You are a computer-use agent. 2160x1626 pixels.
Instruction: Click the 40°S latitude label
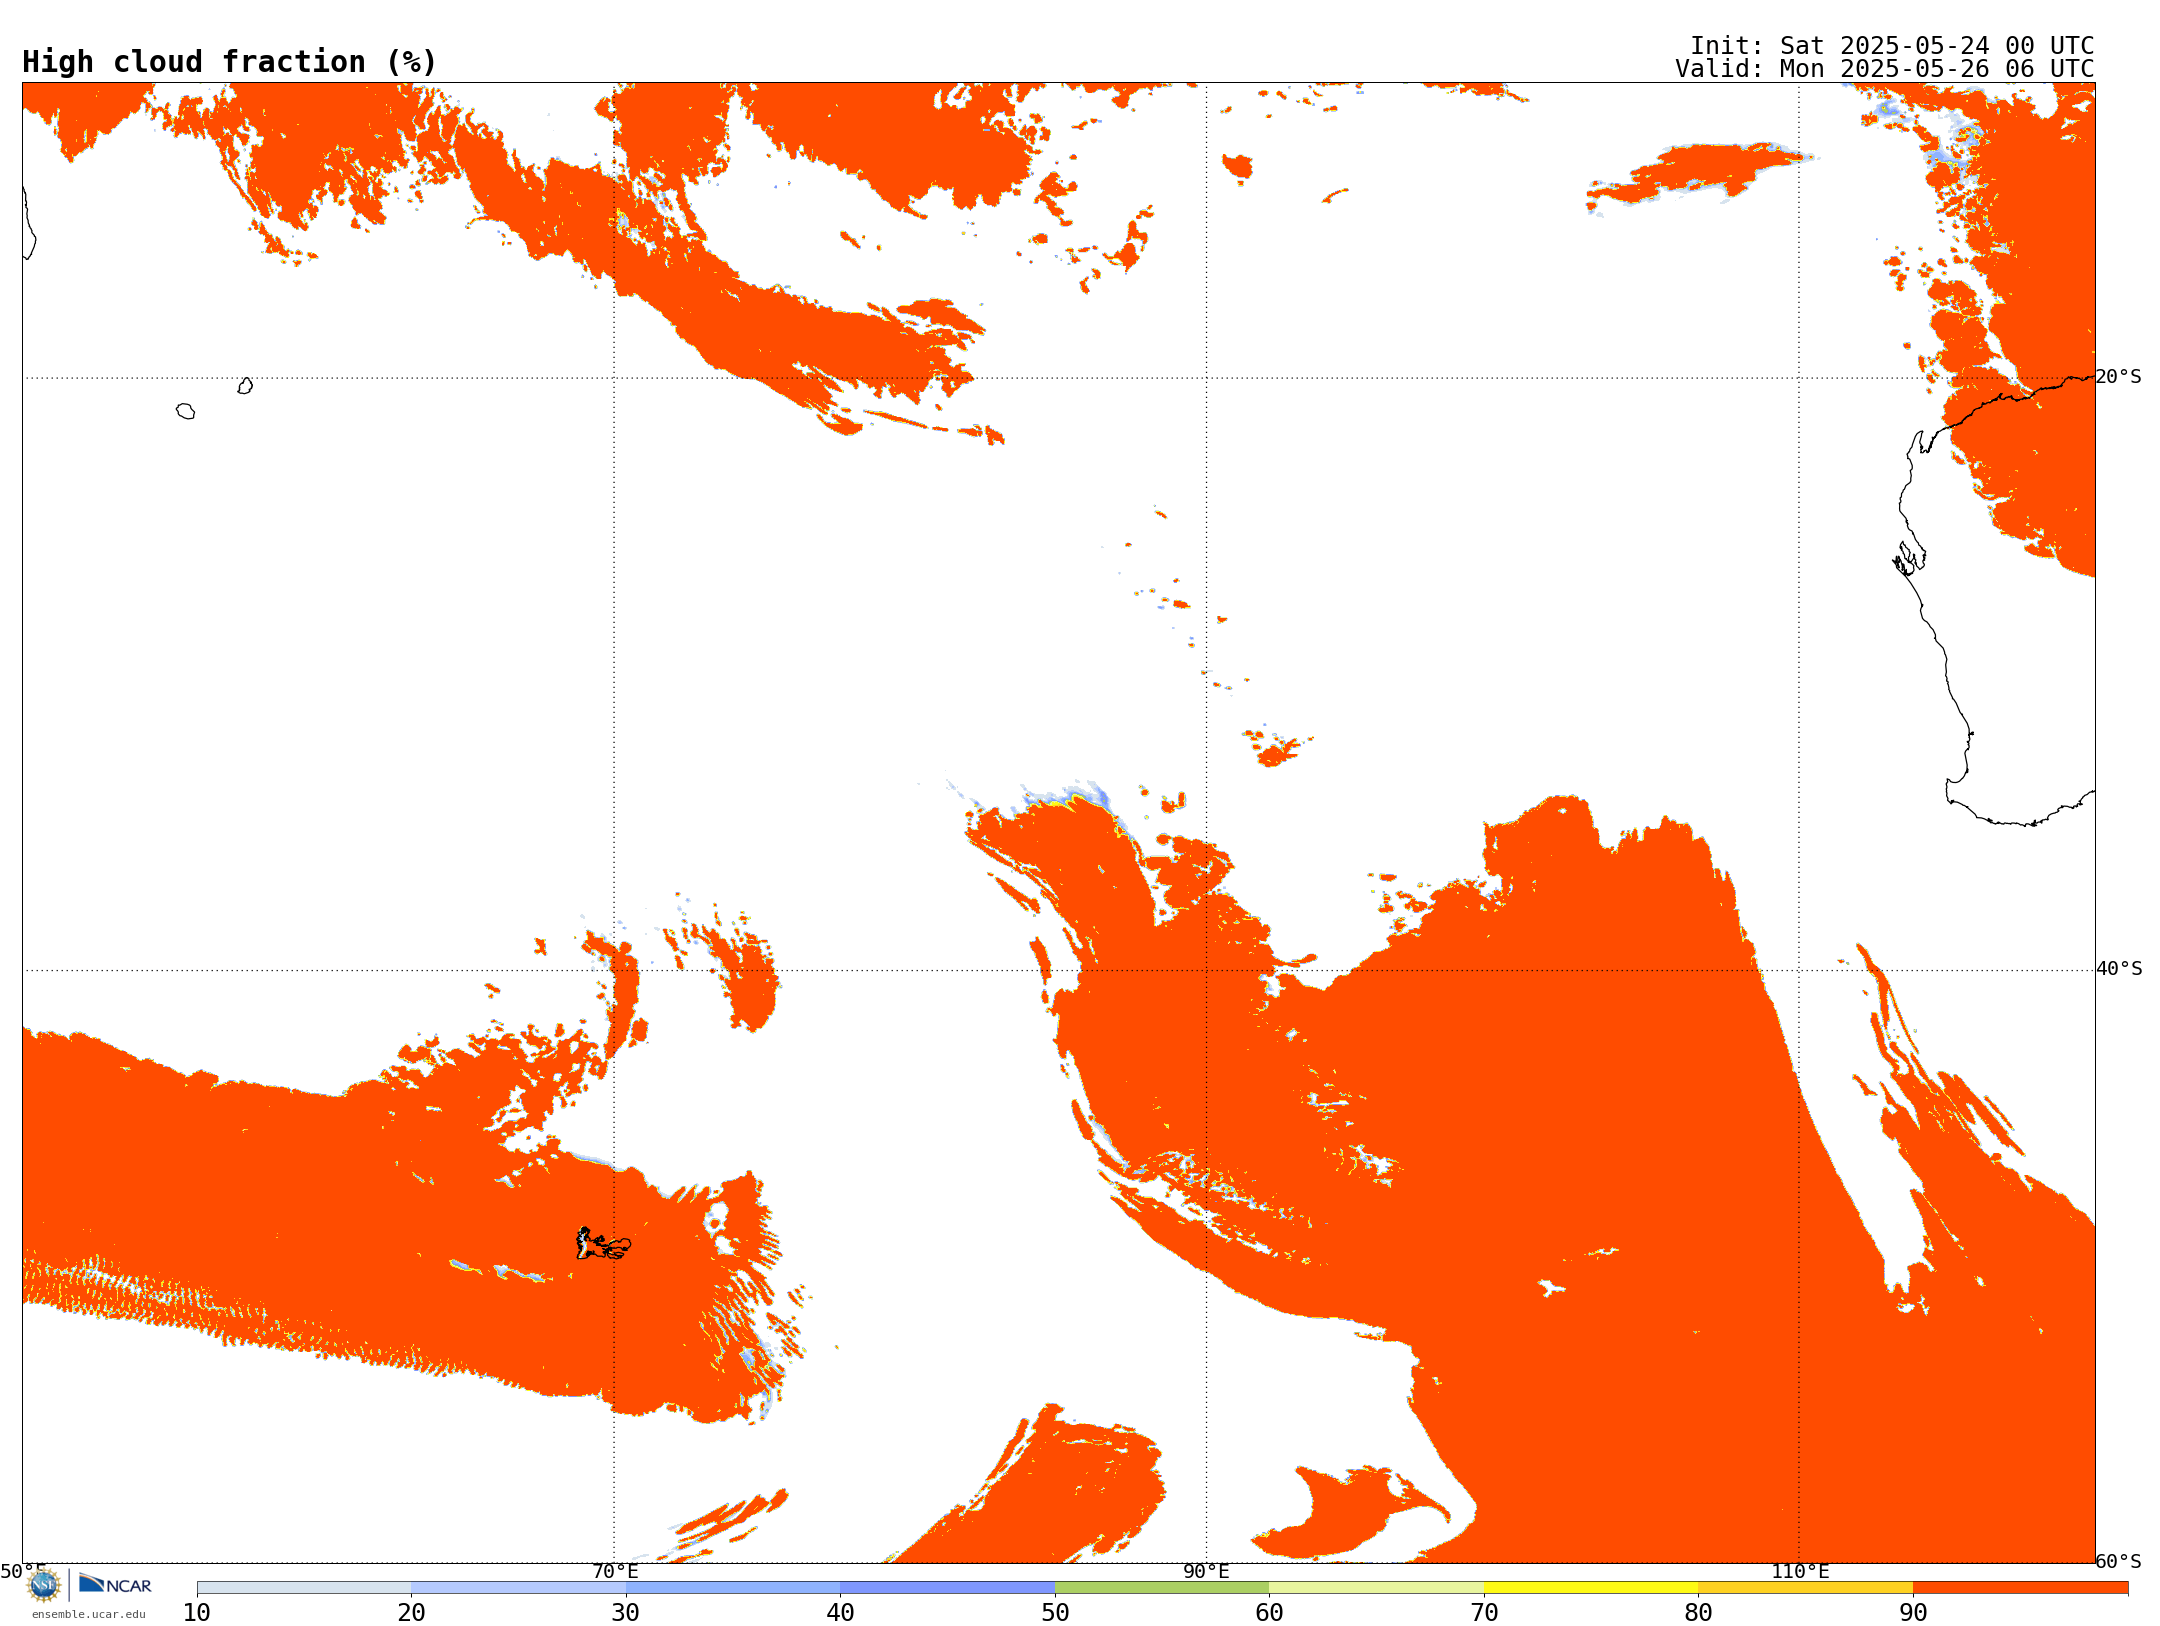pyautogui.click(x=2119, y=969)
